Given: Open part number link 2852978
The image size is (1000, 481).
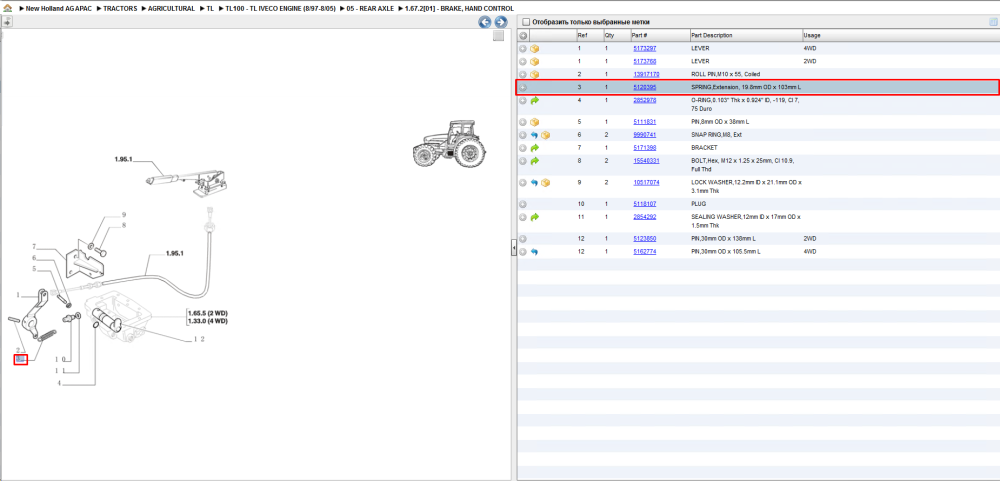Looking at the screenshot, I should point(644,100).
